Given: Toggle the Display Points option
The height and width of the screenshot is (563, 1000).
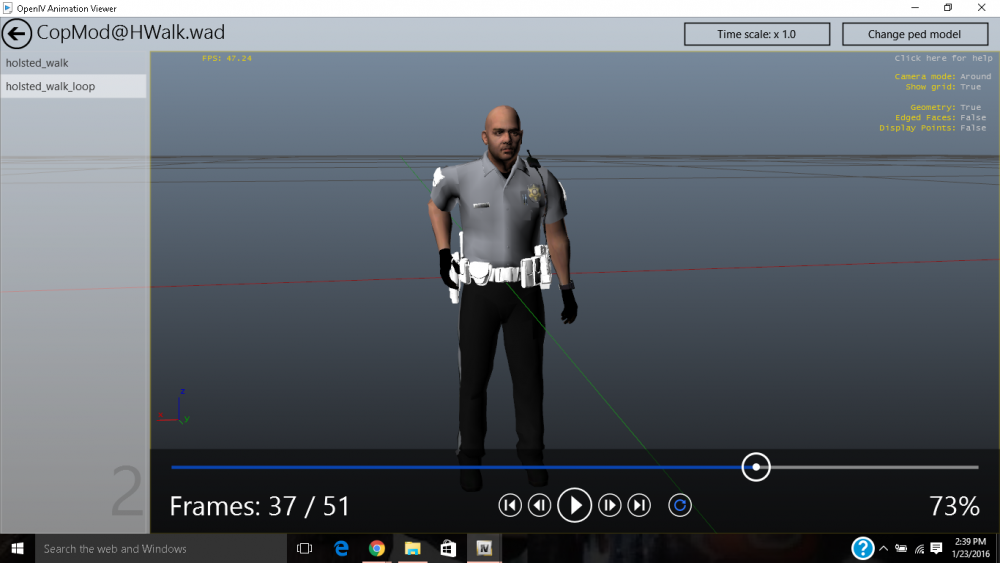Looking at the screenshot, I should [932, 128].
